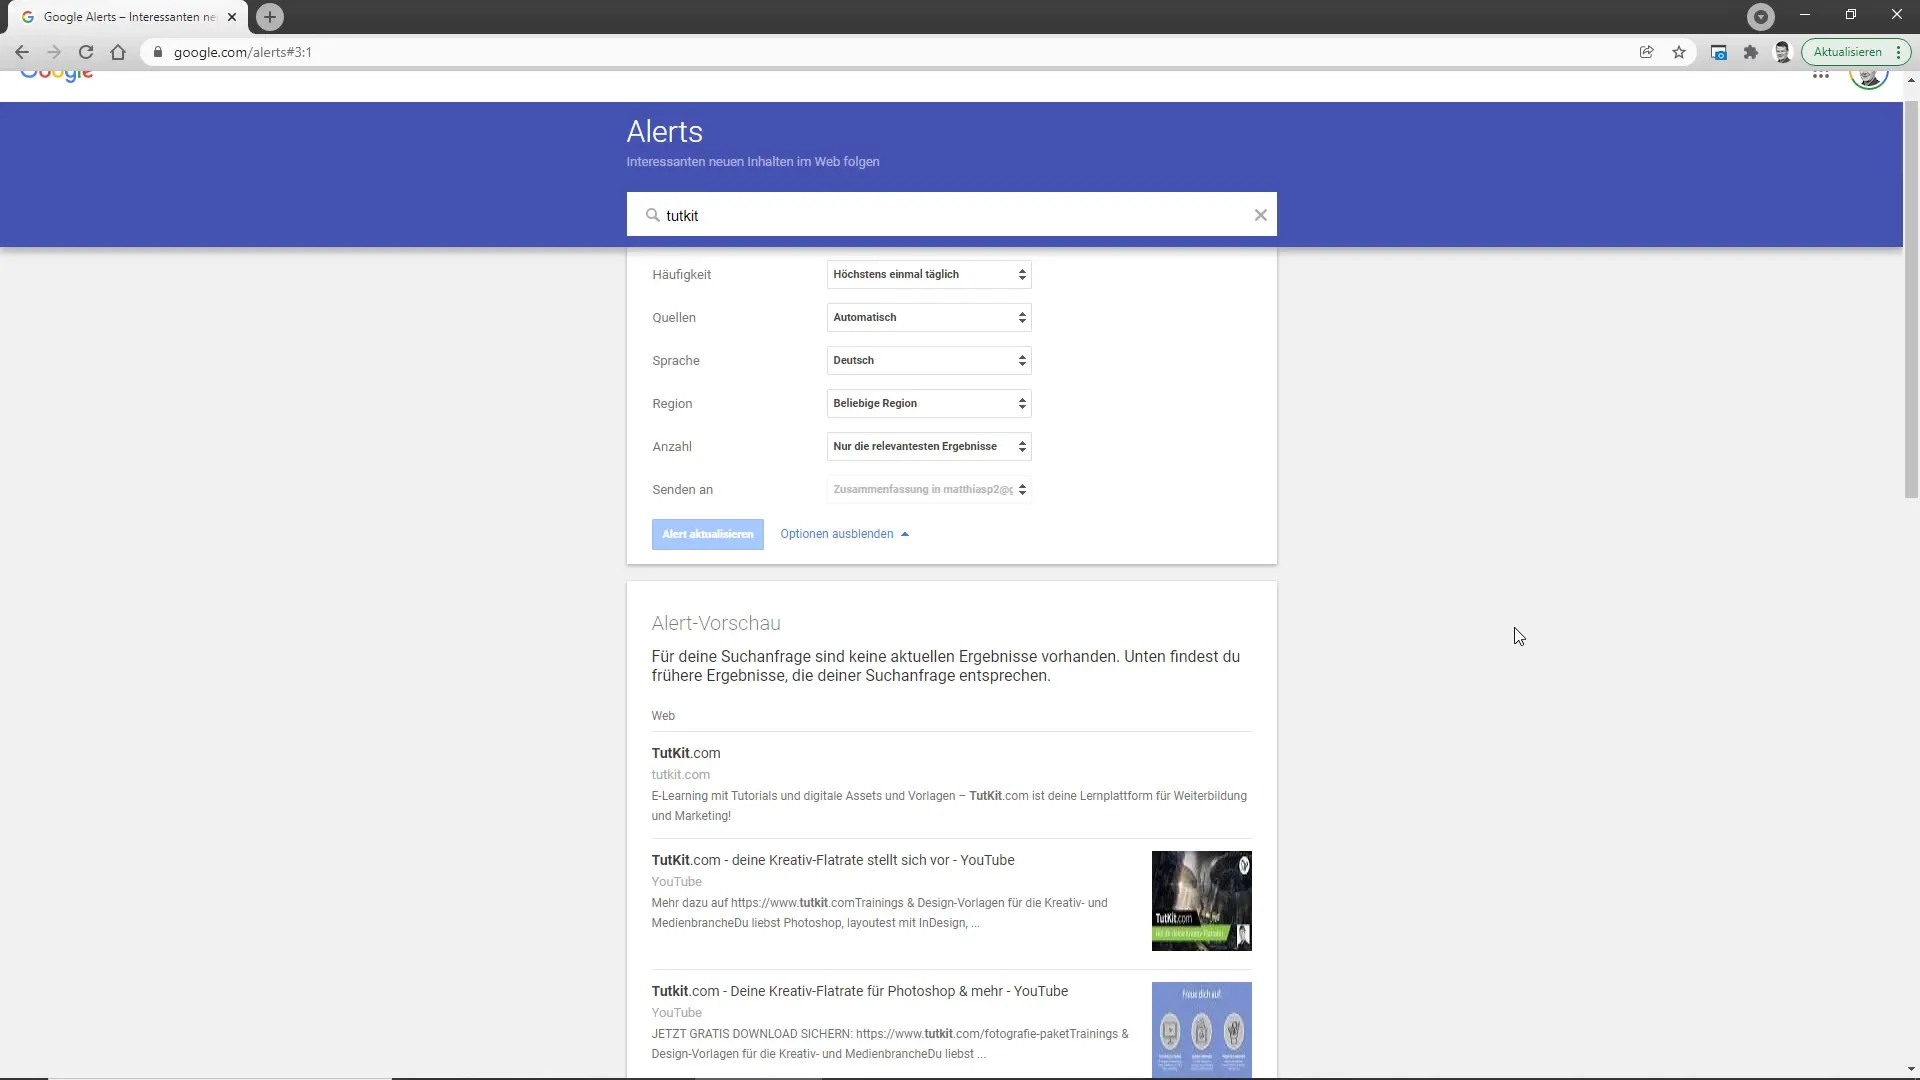The height and width of the screenshot is (1080, 1920).
Task: Clear the tutkit search query
Action: click(x=1260, y=215)
